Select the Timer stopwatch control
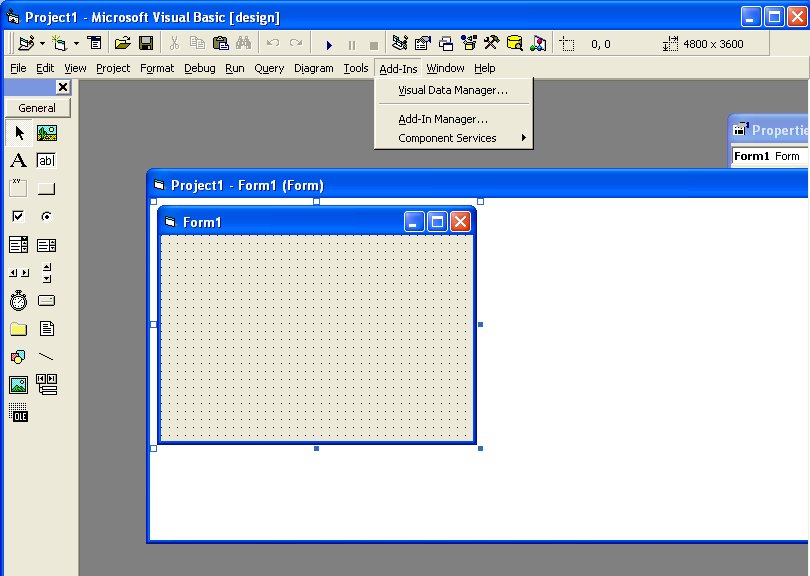Screen dimensions: 810x576 pos(19,300)
